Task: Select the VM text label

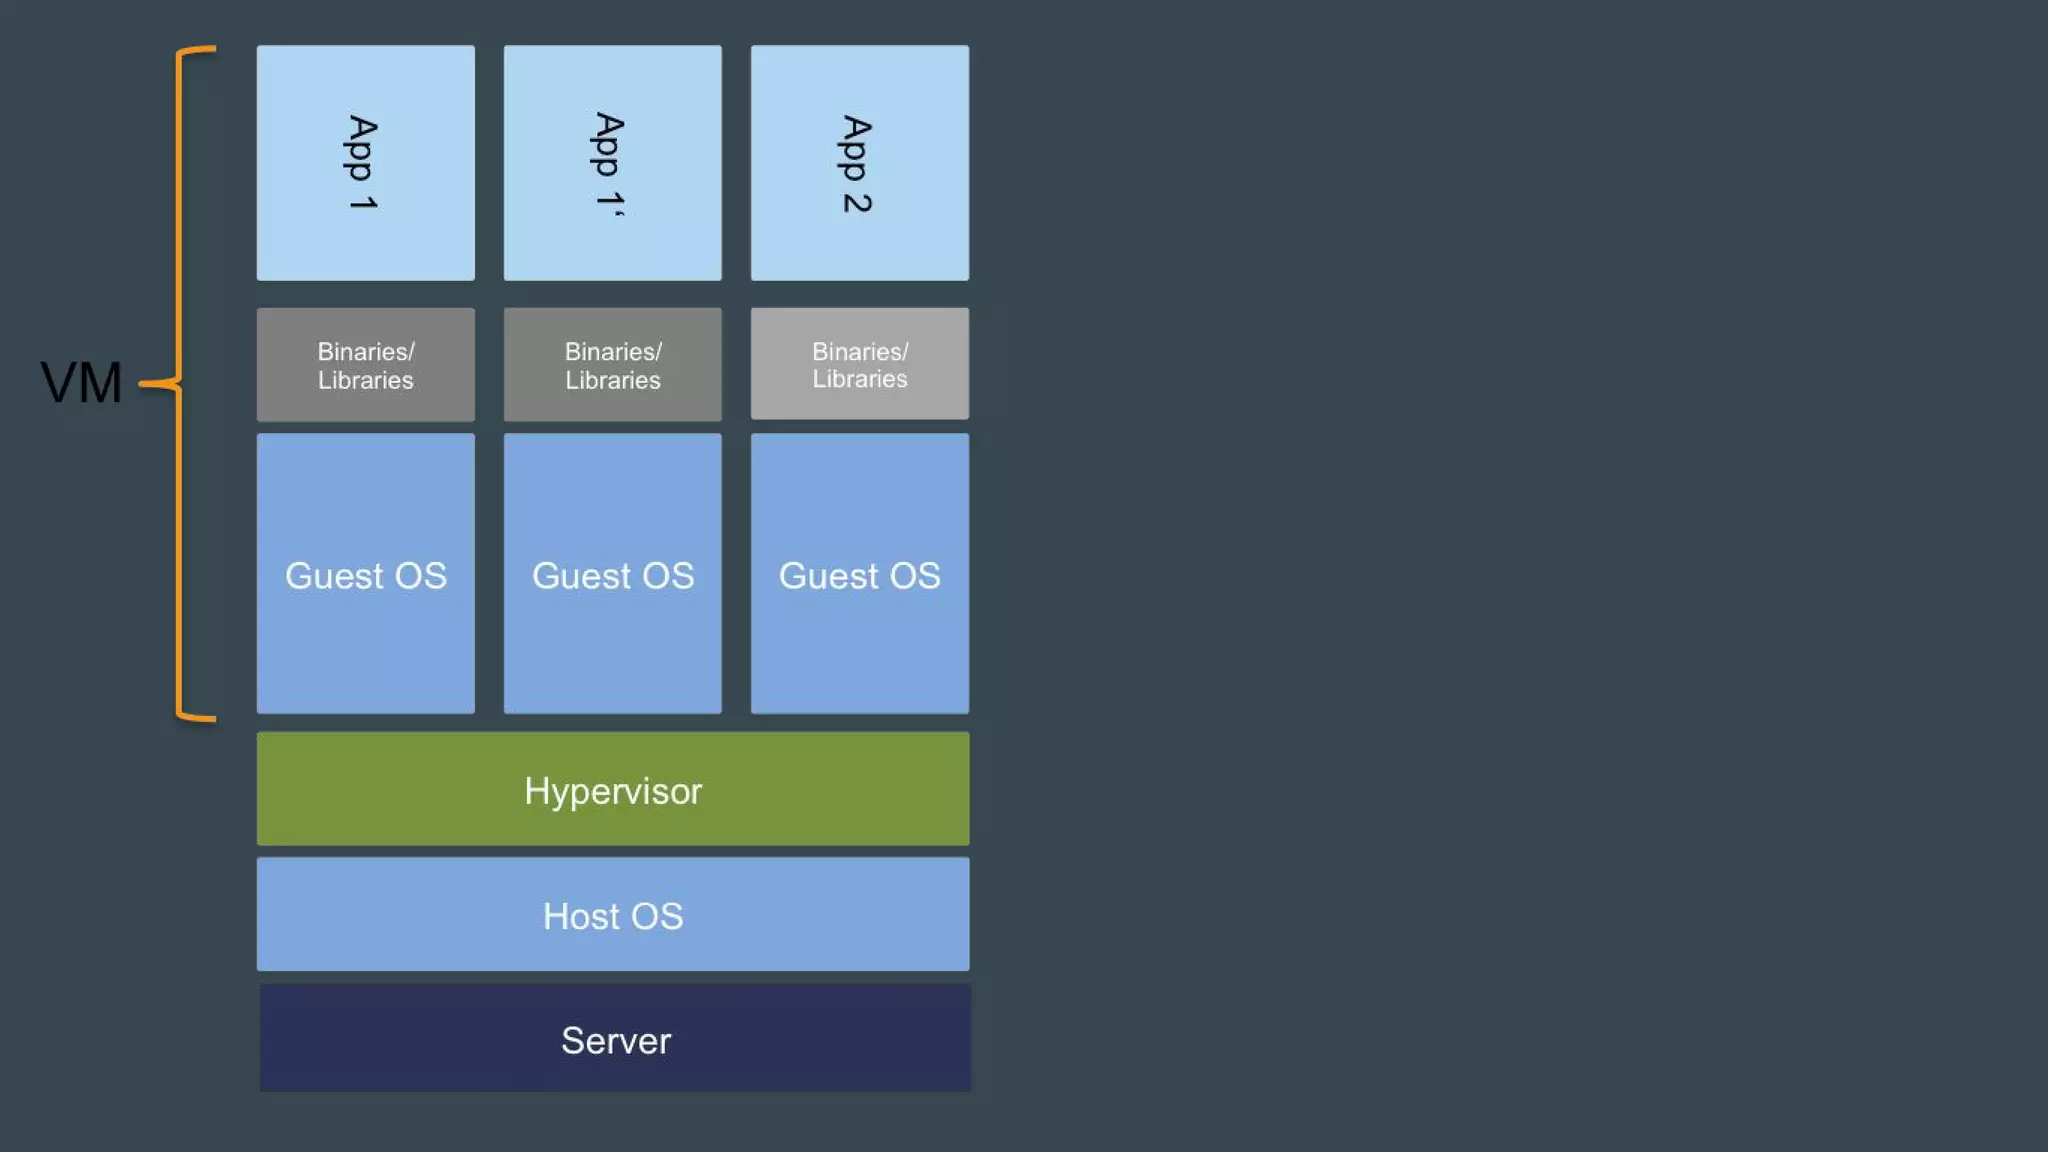Action: point(81,383)
